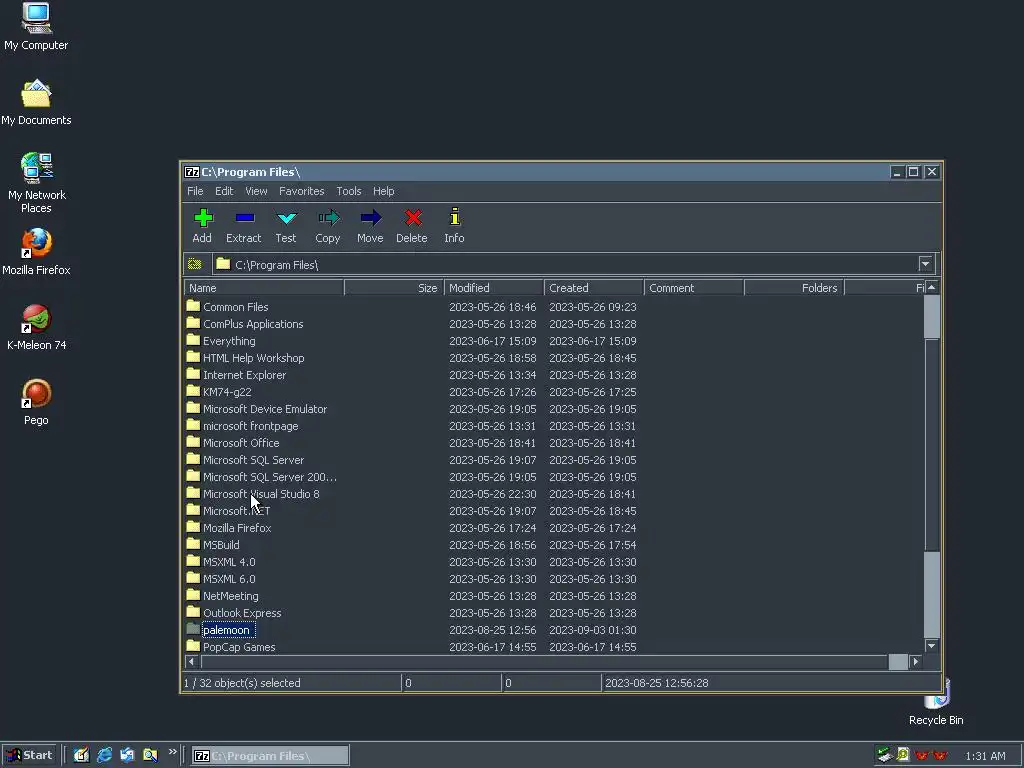Select the HTML Help Workshop folder
Screen dimensions: 1024x768
[x=253, y=358]
